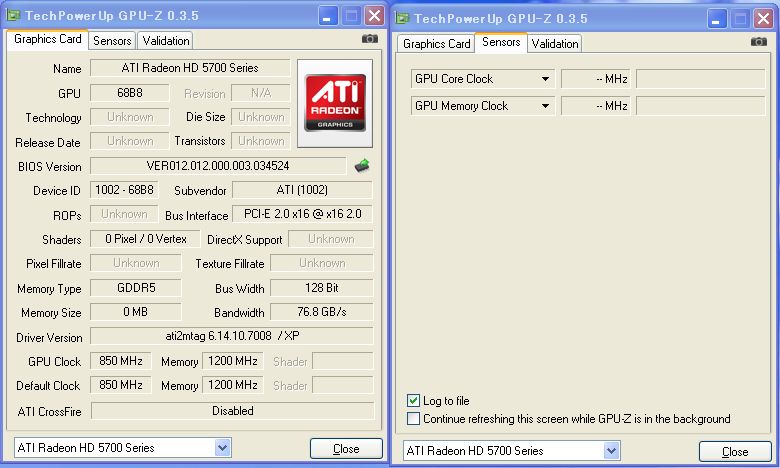The height and width of the screenshot is (468, 780).
Task: Click Default Clock row Memory 1200 MHz field
Action: tap(233, 384)
